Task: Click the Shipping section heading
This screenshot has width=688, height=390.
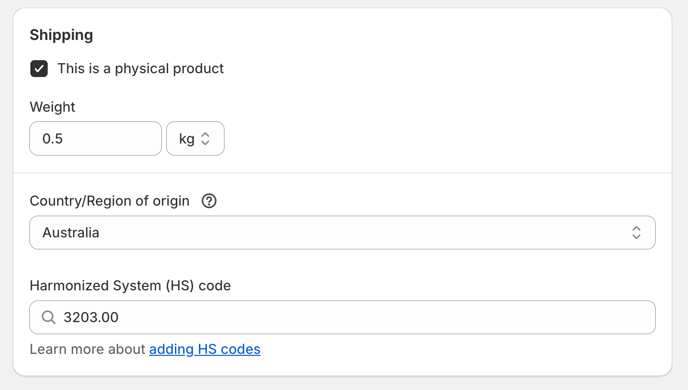Action: point(61,35)
